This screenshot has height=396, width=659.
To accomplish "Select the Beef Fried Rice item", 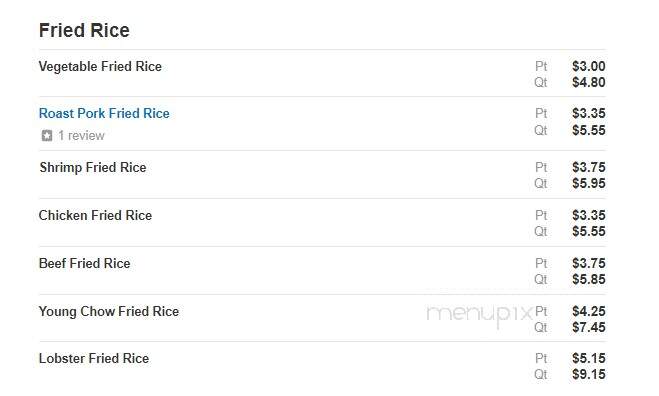I will pos(84,263).
